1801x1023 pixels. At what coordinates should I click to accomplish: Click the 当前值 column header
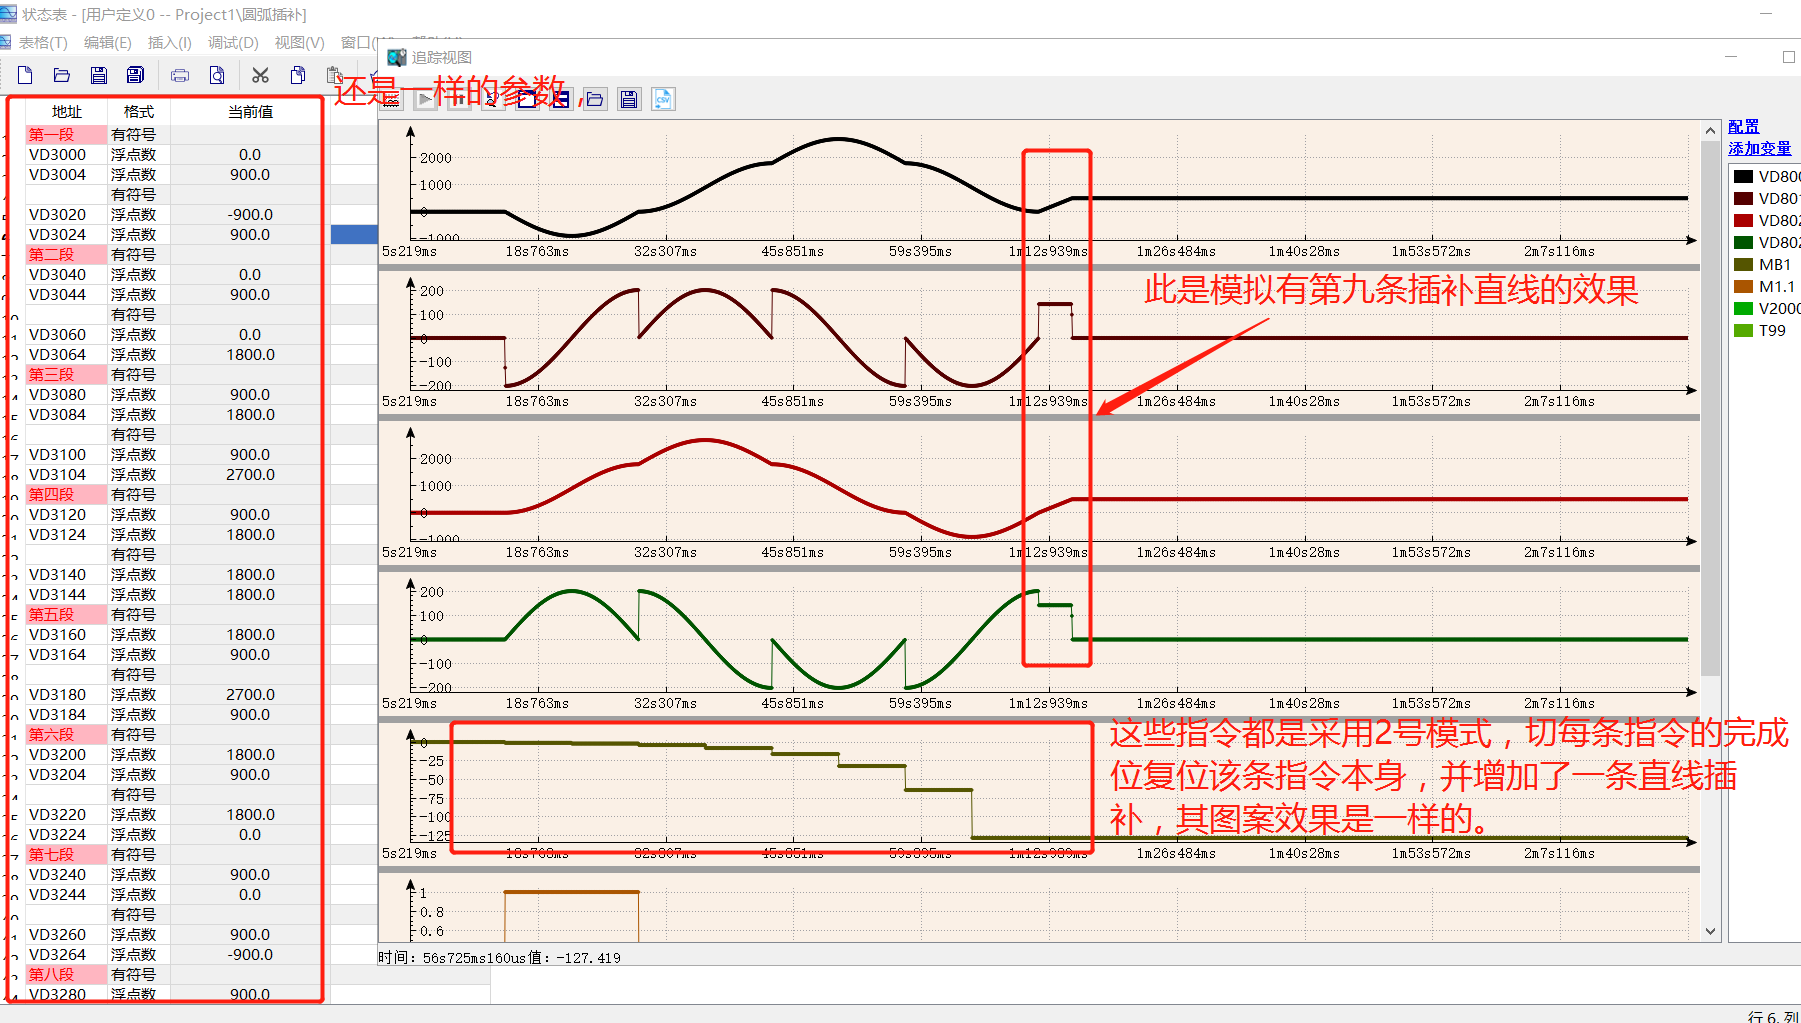250,112
